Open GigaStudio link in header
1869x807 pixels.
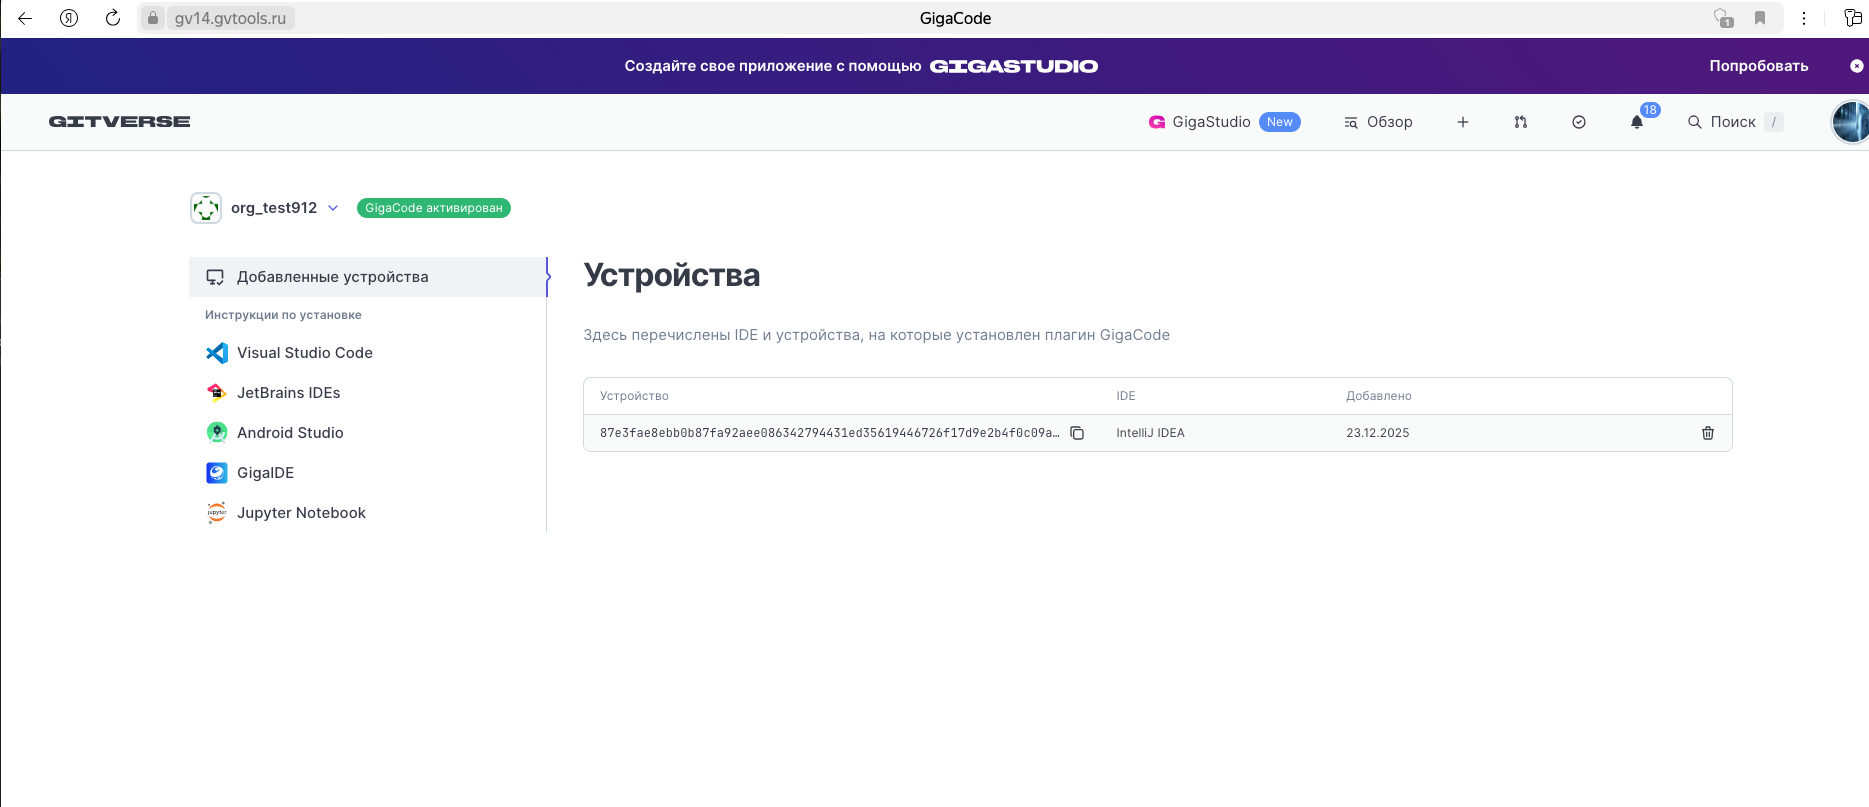(1211, 122)
